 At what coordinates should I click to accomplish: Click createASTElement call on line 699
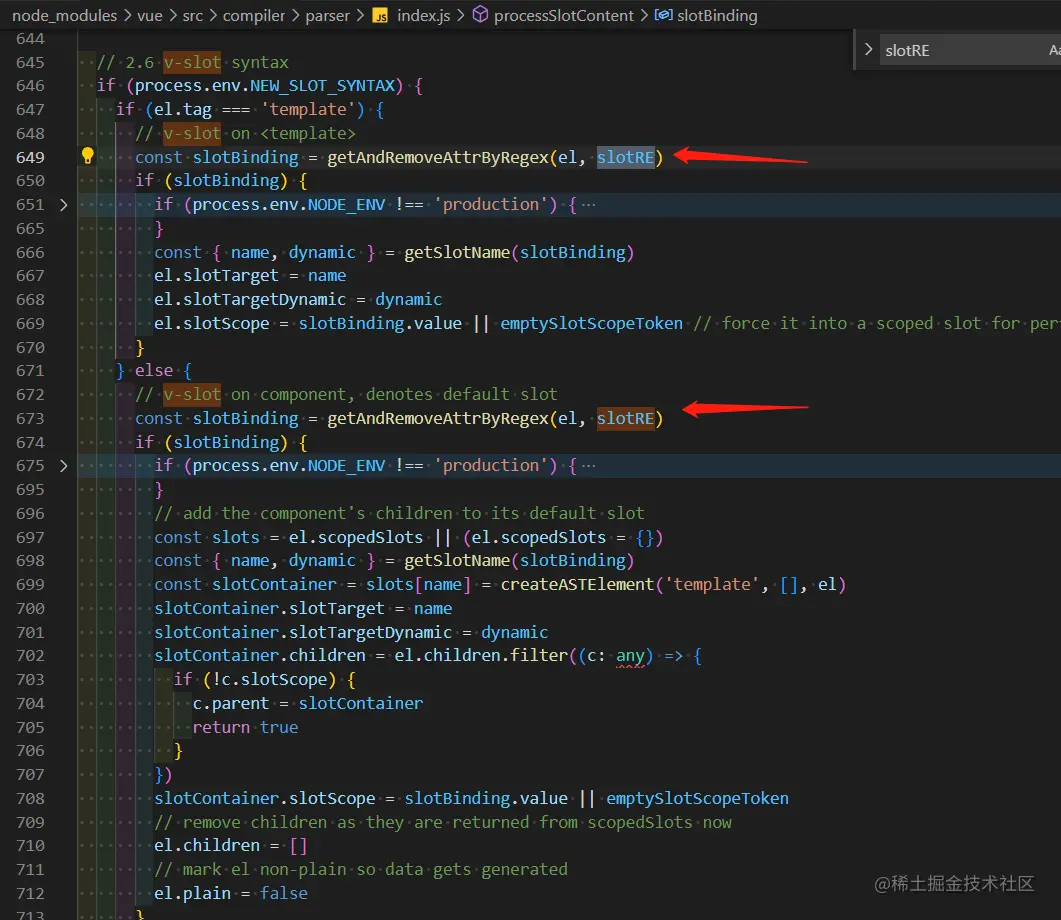point(577,584)
